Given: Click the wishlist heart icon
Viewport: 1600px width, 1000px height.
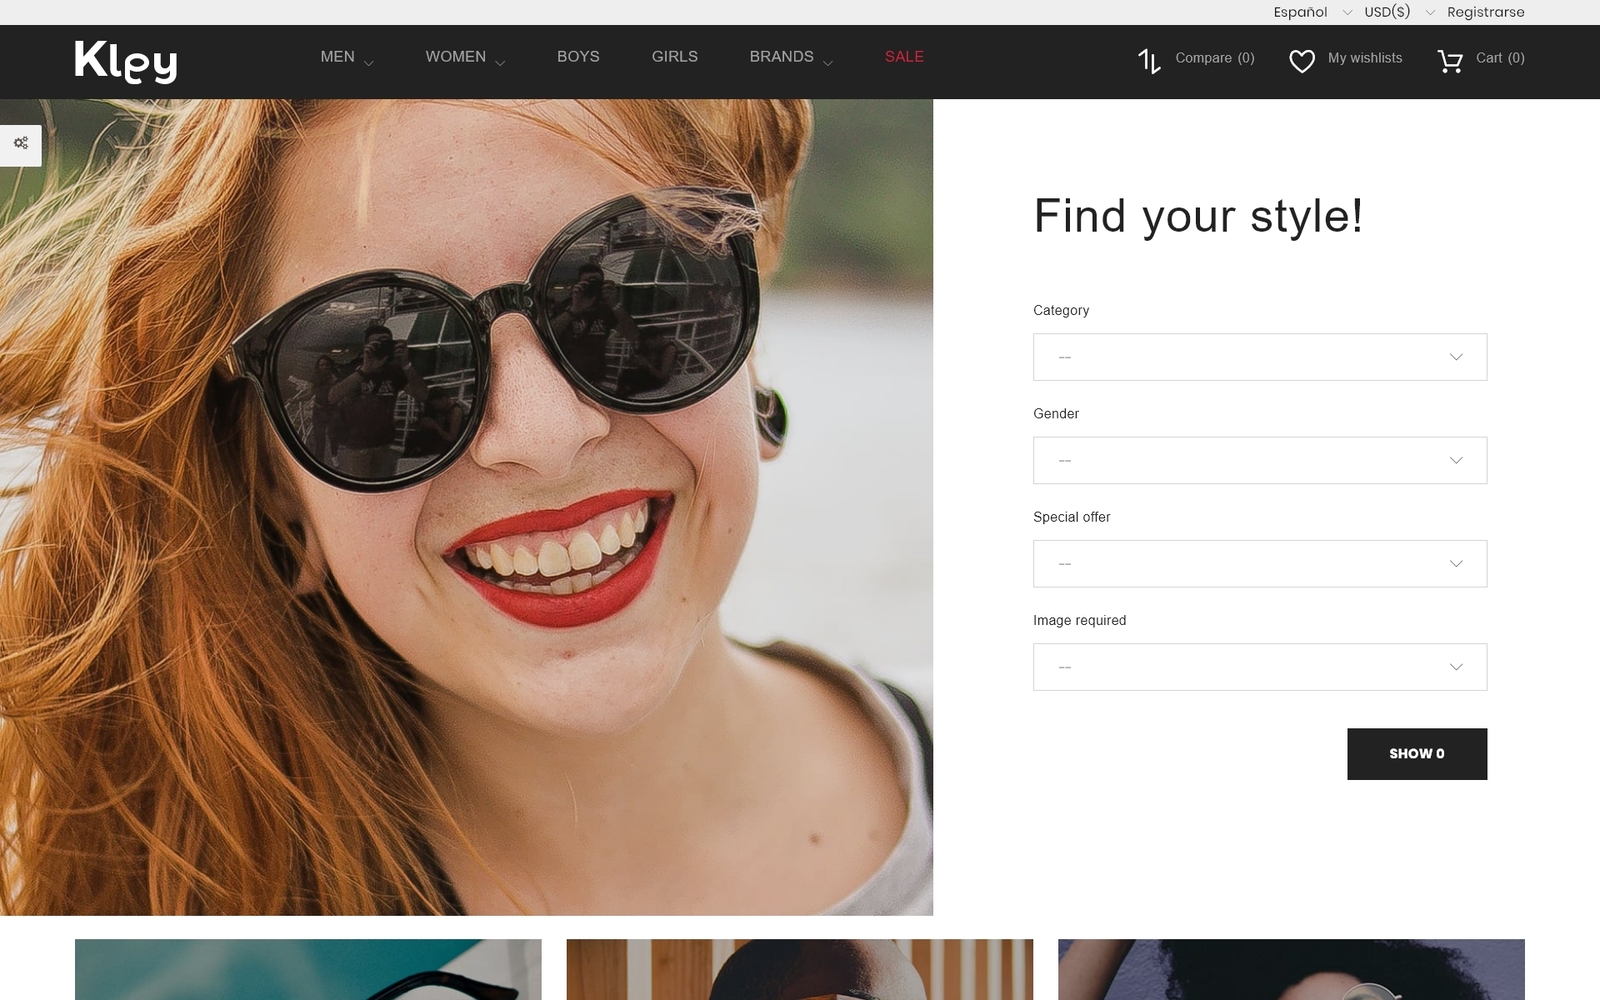Looking at the screenshot, I should click(1301, 61).
